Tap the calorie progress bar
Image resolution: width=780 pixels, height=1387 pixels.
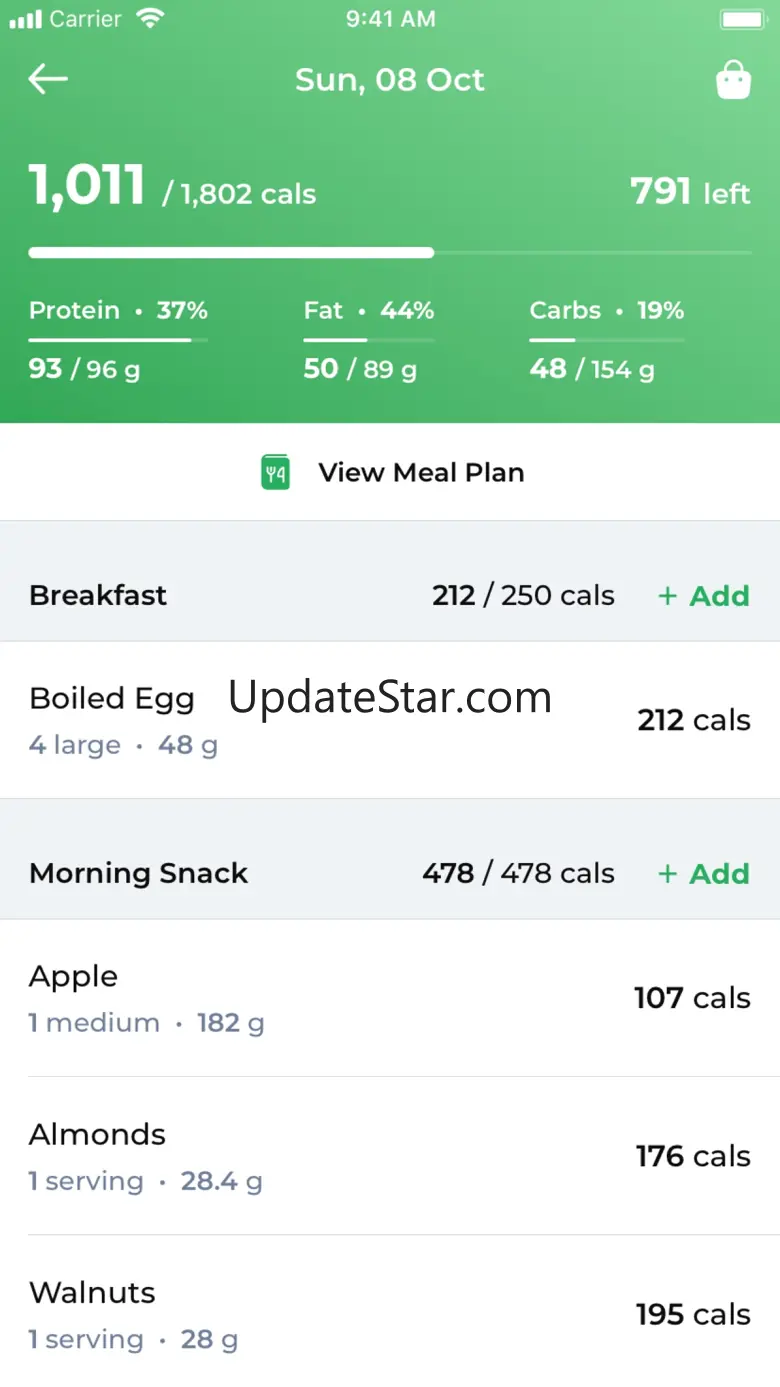click(390, 253)
